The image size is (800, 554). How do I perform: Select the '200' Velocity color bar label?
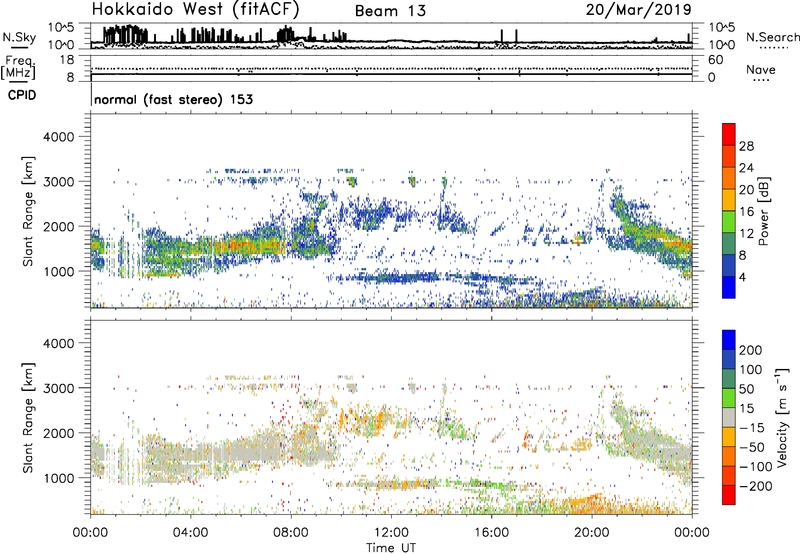pos(751,350)
